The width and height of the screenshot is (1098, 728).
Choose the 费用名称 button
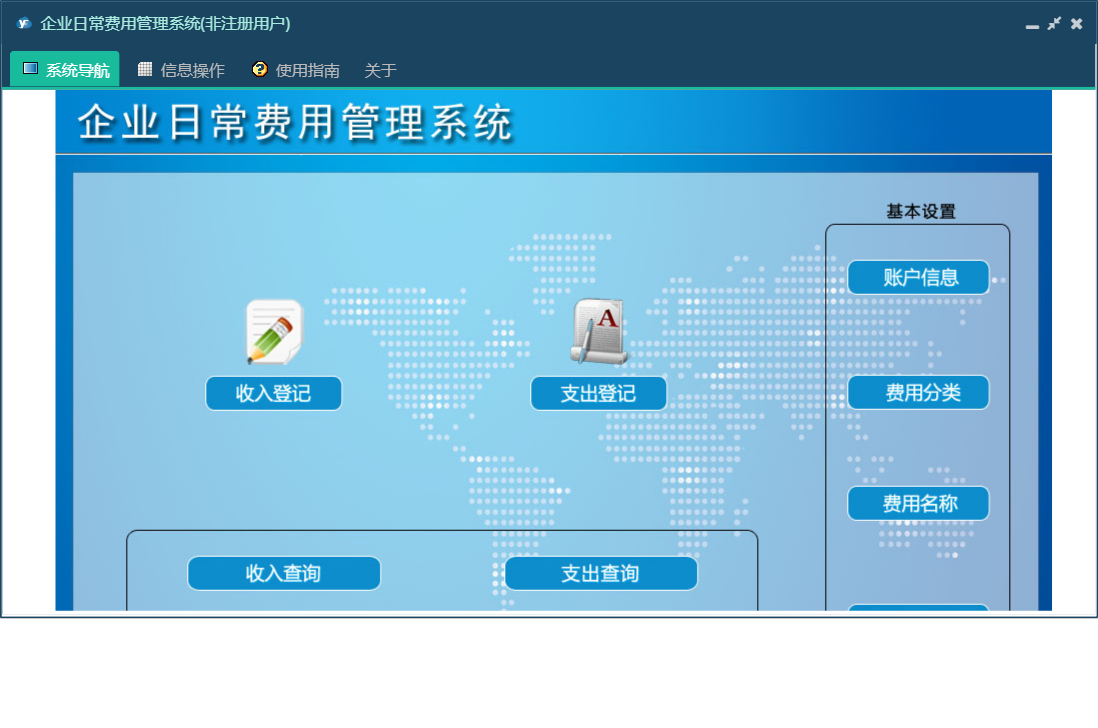pyautogui.click(x=918, y=503)
